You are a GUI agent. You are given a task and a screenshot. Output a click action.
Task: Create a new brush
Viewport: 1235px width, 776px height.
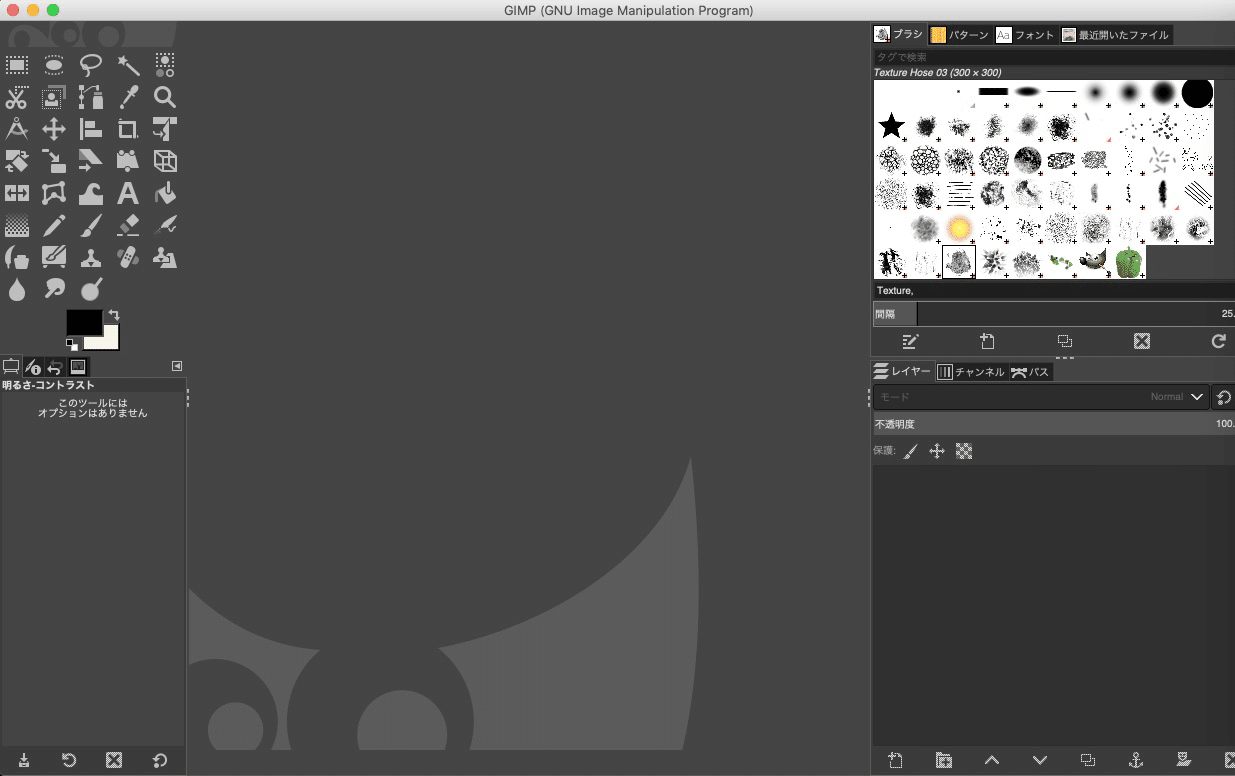point(987,341)
